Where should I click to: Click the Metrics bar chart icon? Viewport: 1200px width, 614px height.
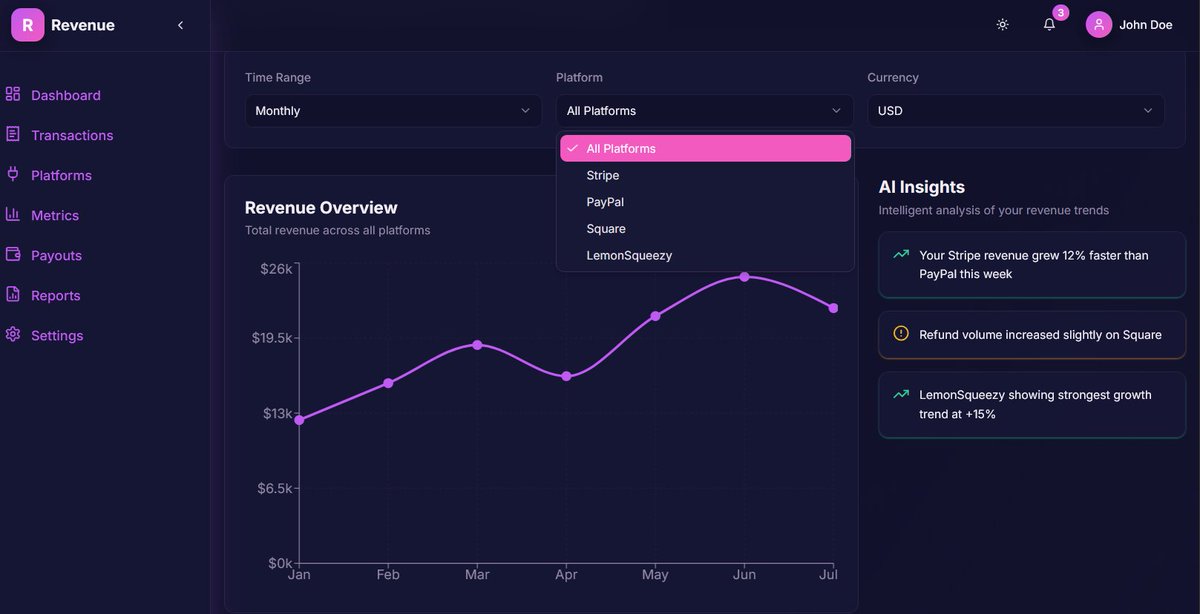[13, 214]
